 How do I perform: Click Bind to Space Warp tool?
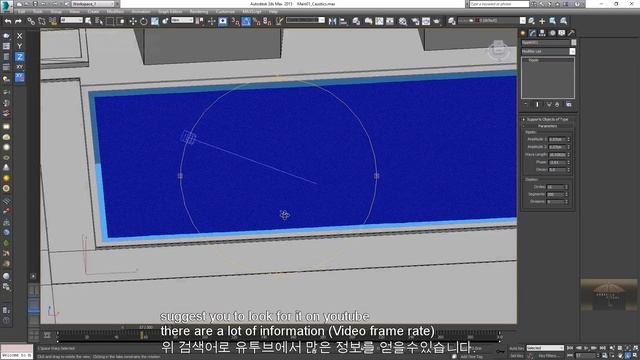pos(53,21)
